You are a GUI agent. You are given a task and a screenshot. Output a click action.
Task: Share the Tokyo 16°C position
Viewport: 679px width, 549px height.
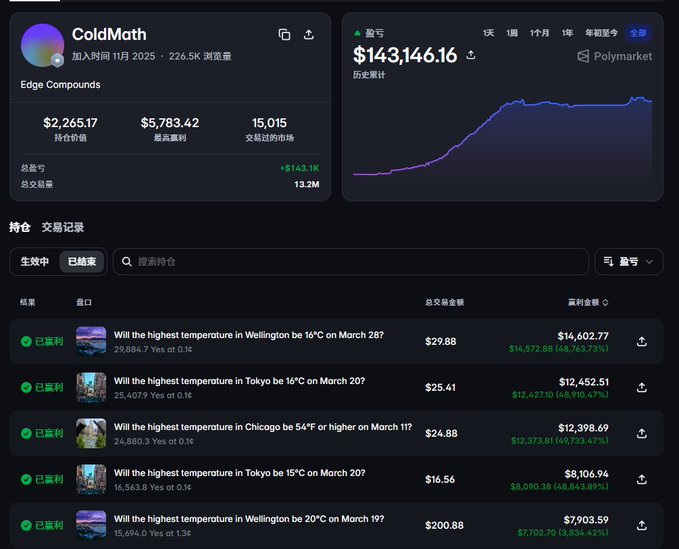tap(642, 387)
